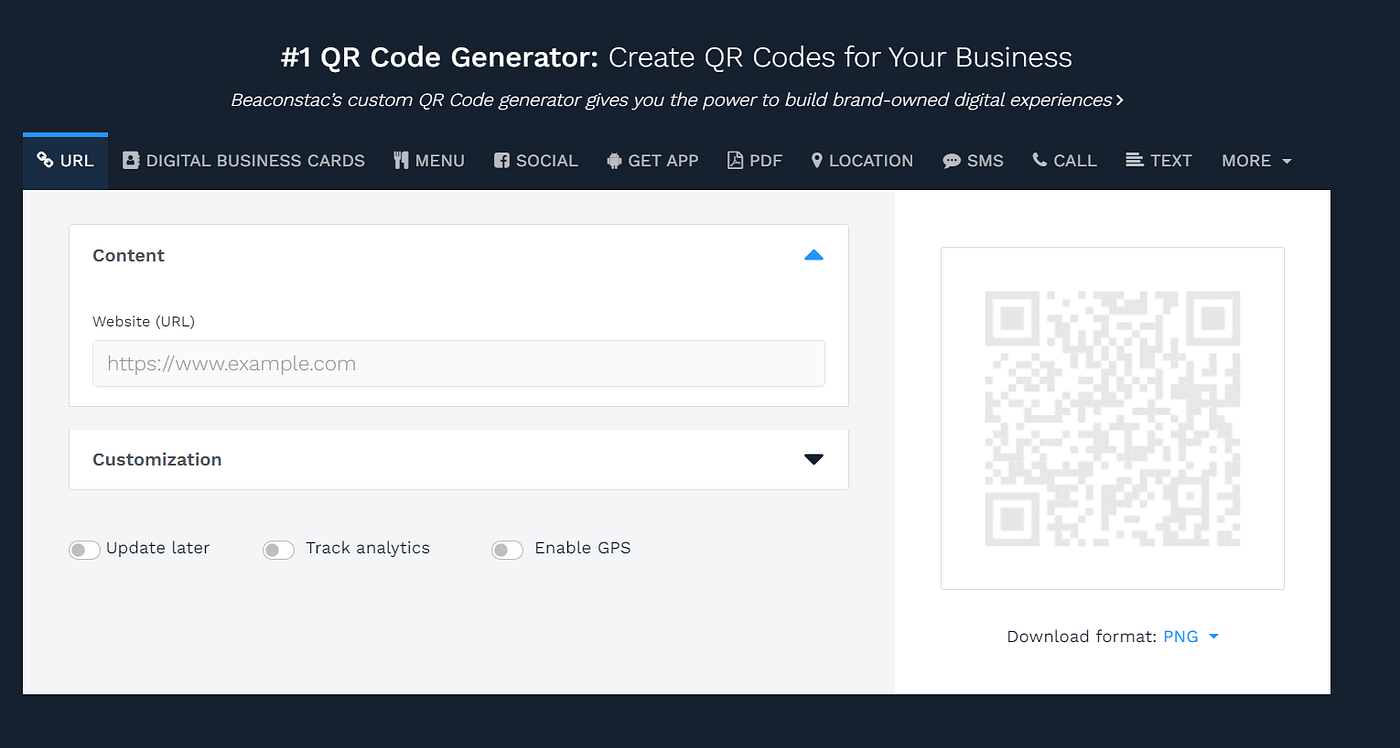Click the business card icon beside DIGITAL BUSINESS CARDS
This screenshot has width=1400, height=748.
pyautogui.click(x=131, y=160)
